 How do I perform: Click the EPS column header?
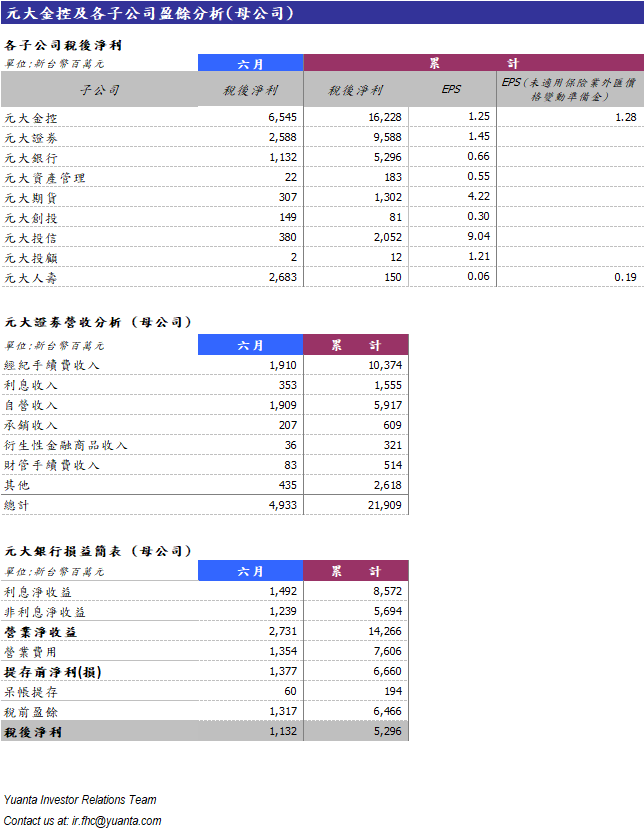[x=452, y=89]
